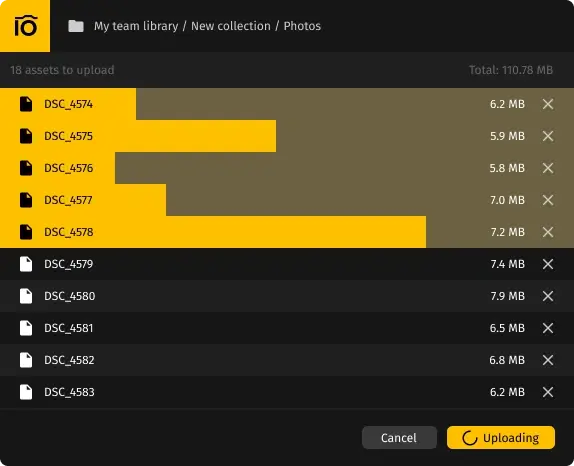Click the folder icon in the breadcrumb

[x=76, y=26]
